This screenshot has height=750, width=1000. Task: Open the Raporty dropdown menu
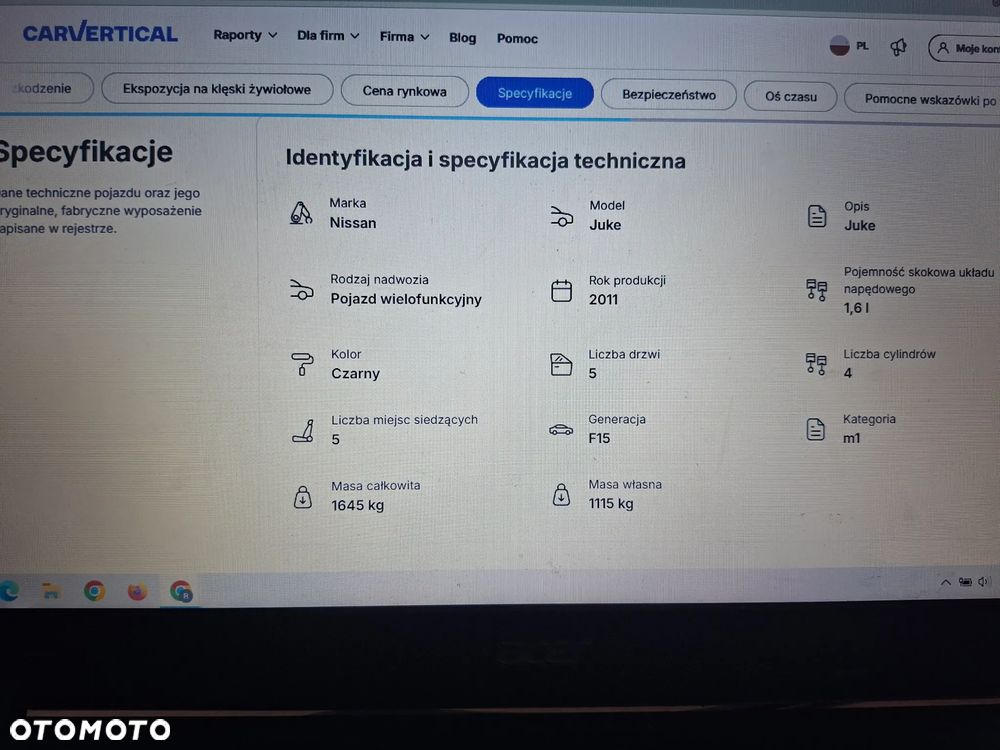[245, 35]
